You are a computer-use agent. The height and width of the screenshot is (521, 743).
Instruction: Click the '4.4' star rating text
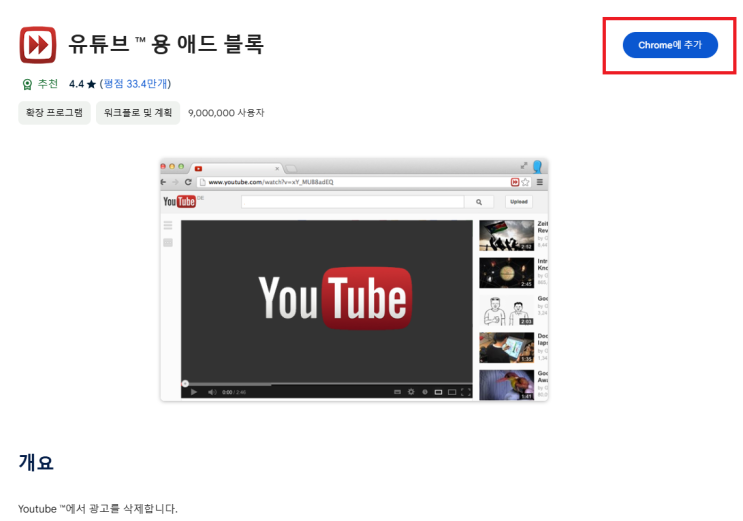coord(76,84)
